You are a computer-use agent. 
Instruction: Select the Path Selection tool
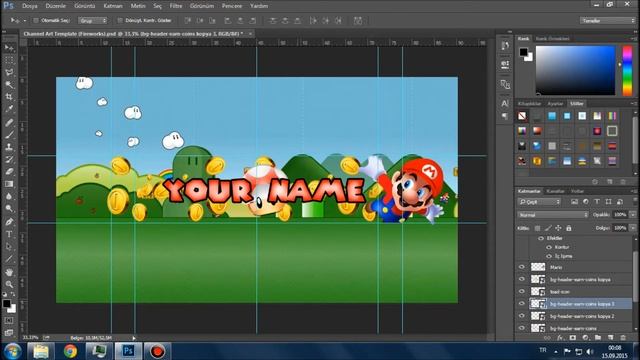(9, 247)
